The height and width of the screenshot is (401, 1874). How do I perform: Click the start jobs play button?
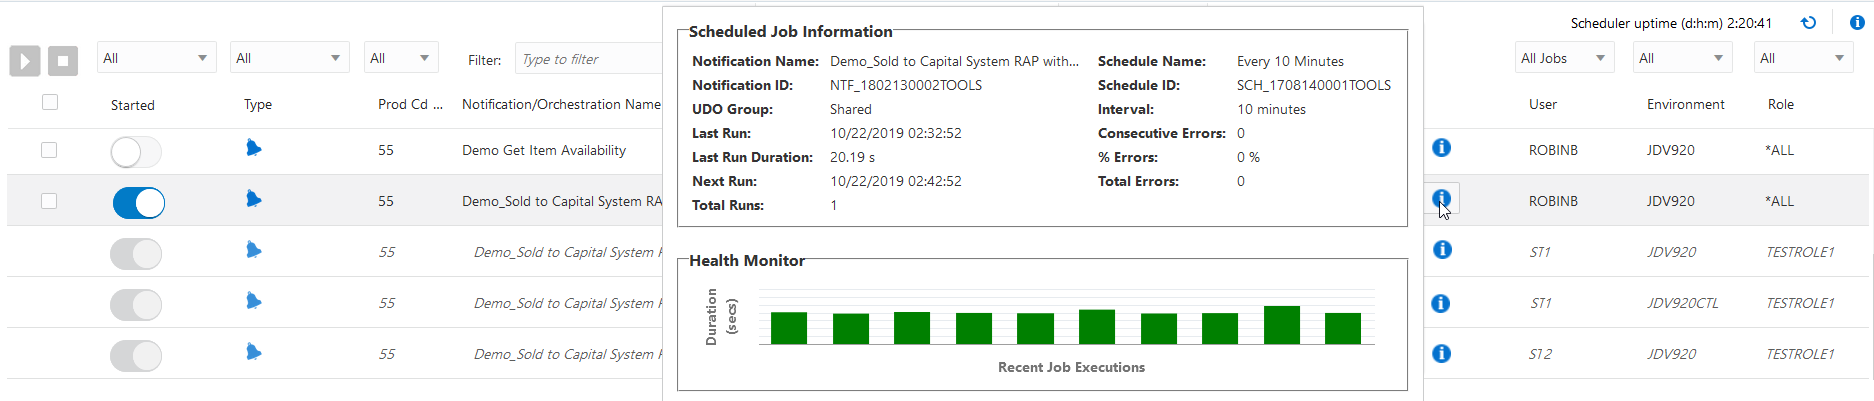[25, 61]
